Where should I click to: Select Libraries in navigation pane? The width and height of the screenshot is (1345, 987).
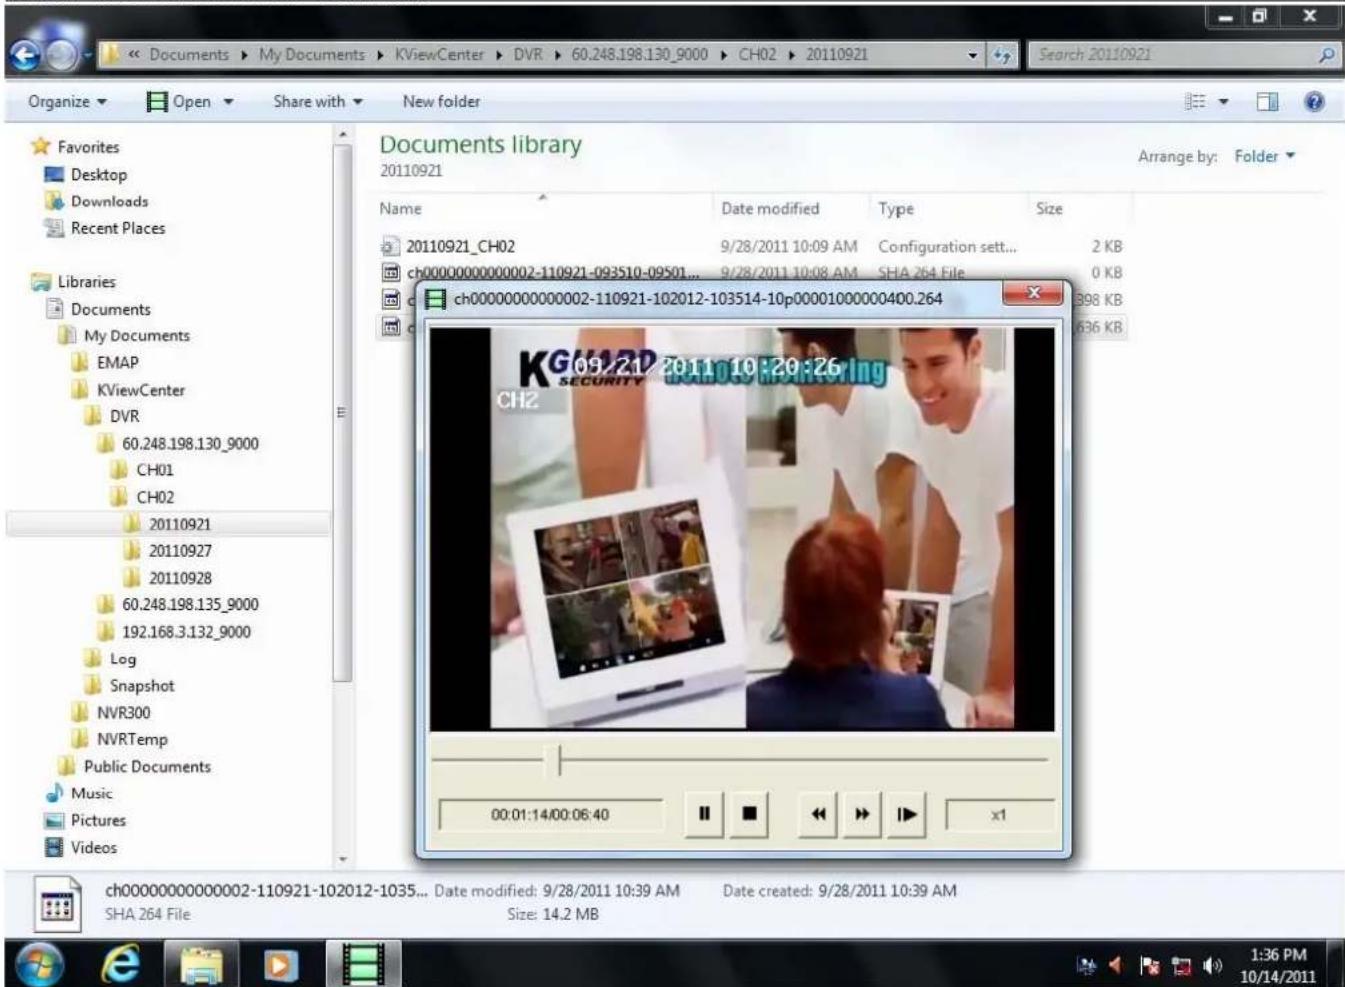(86, 282)
